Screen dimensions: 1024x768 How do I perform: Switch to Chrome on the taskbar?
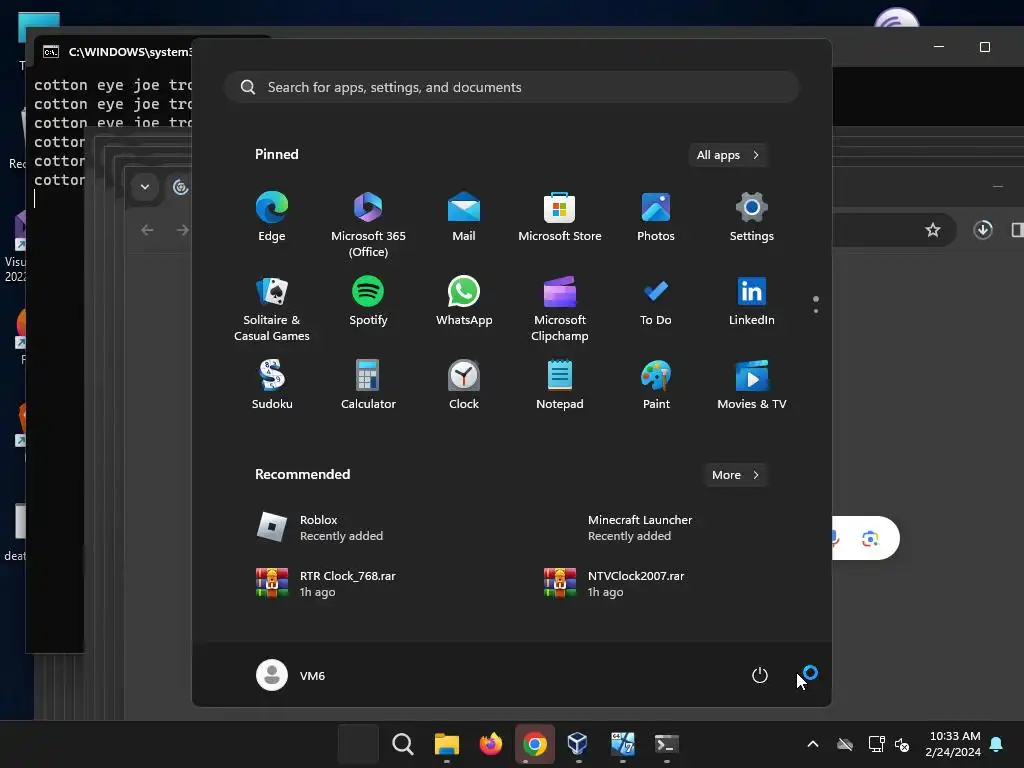[534, 744]
